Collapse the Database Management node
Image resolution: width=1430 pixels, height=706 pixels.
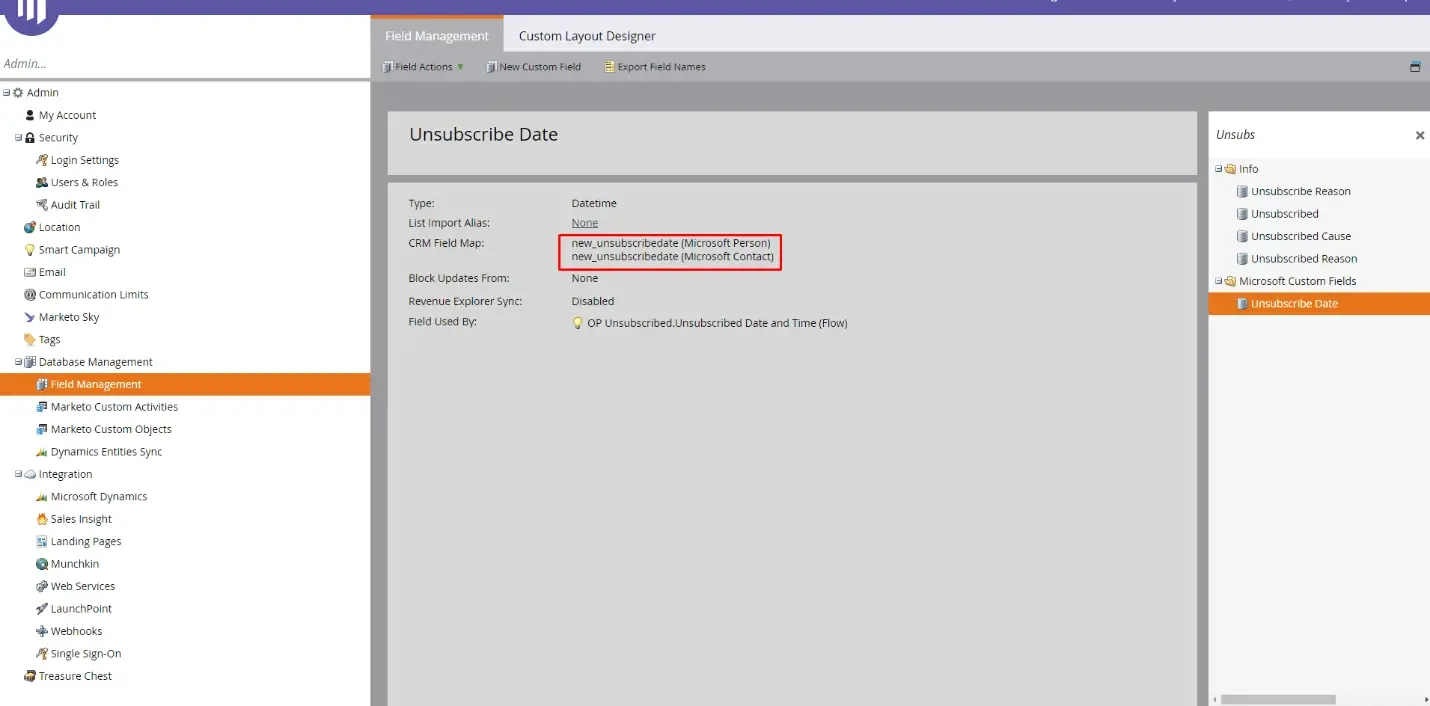click(x=18, y=362)
